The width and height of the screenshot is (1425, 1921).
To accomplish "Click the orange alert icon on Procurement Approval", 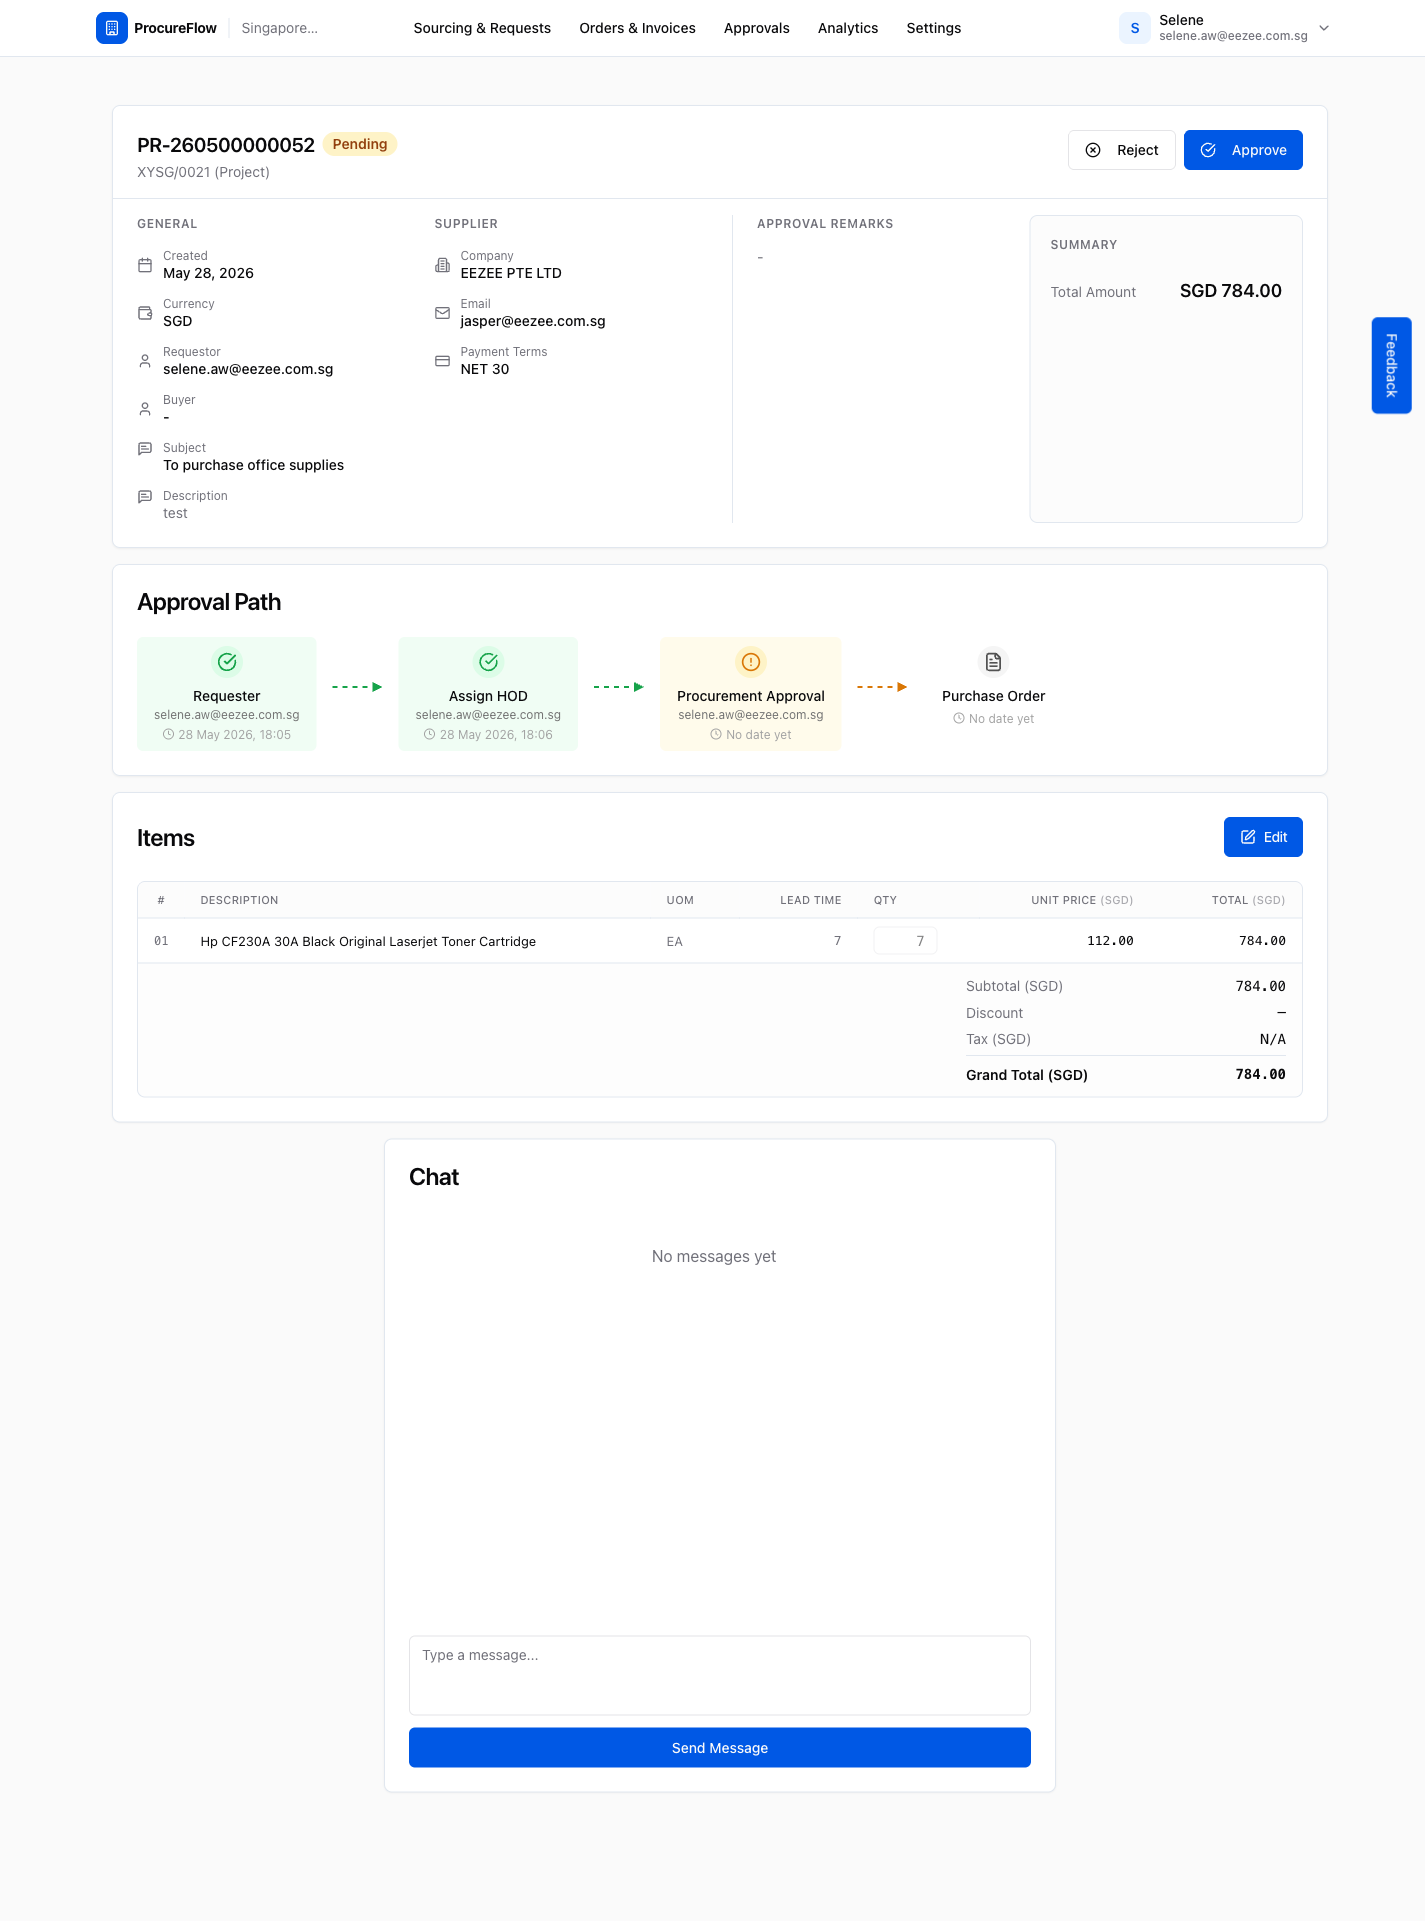I will (751, 662).
